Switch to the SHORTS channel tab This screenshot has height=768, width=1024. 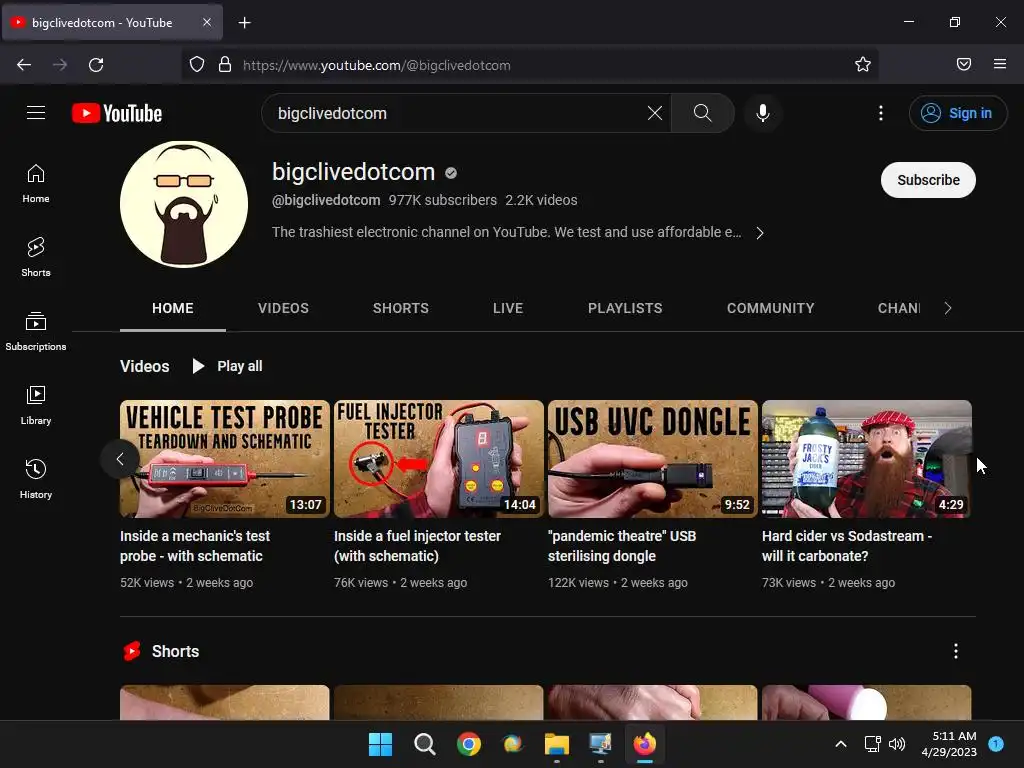[400, 308]
